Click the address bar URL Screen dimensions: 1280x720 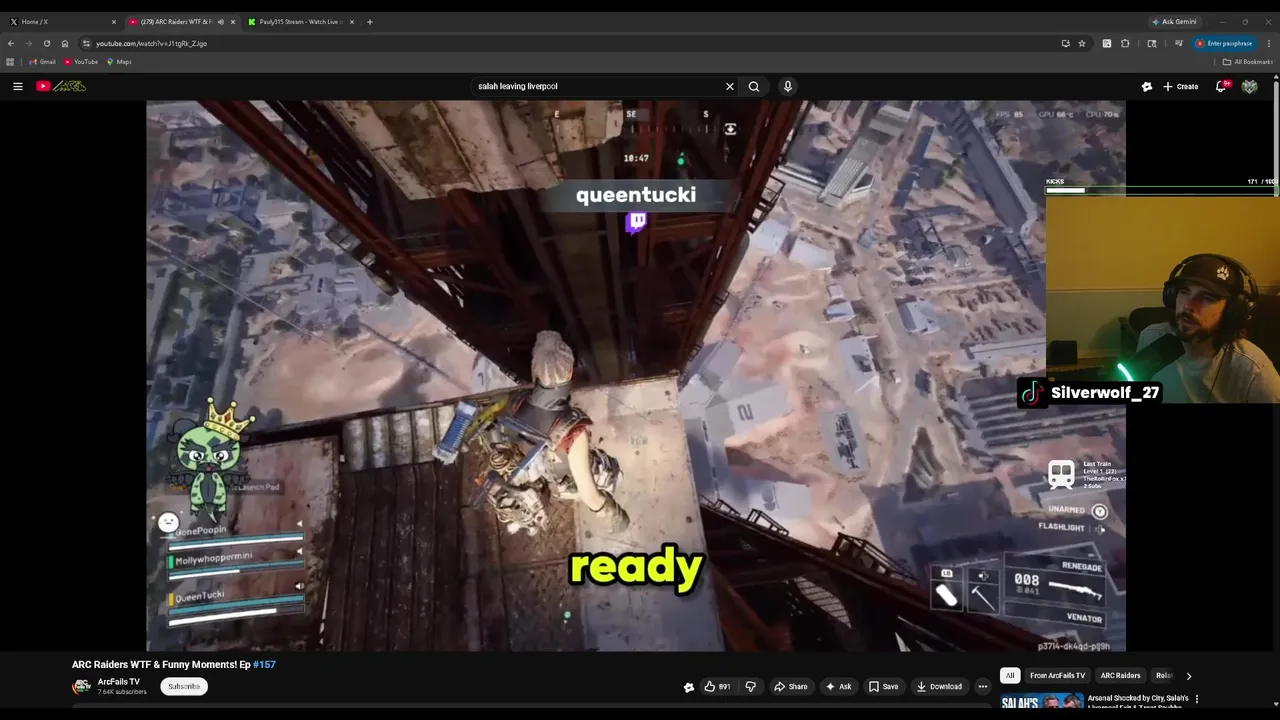(x=152, y=43)
